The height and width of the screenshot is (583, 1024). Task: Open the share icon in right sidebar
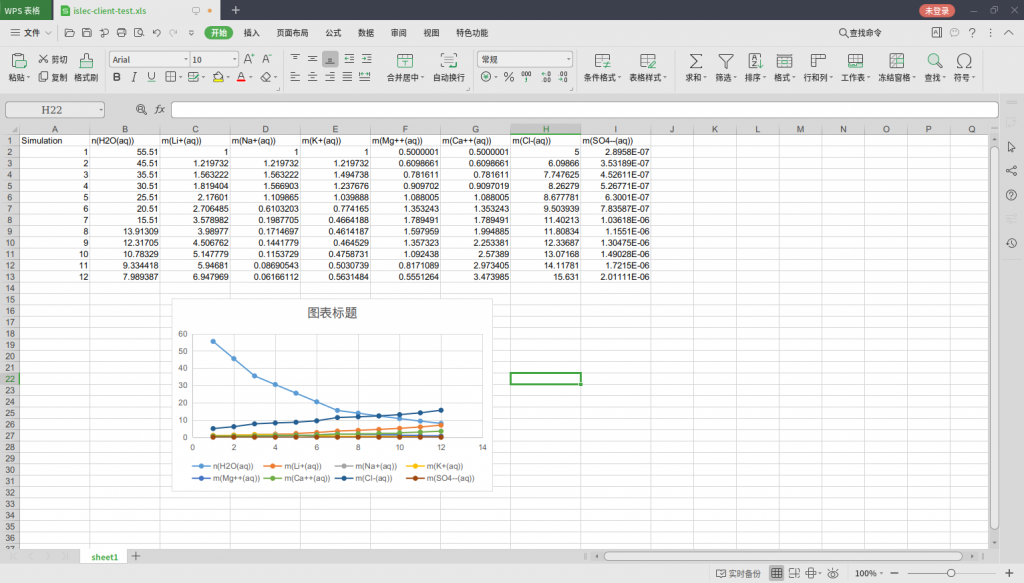[1012, 171]
